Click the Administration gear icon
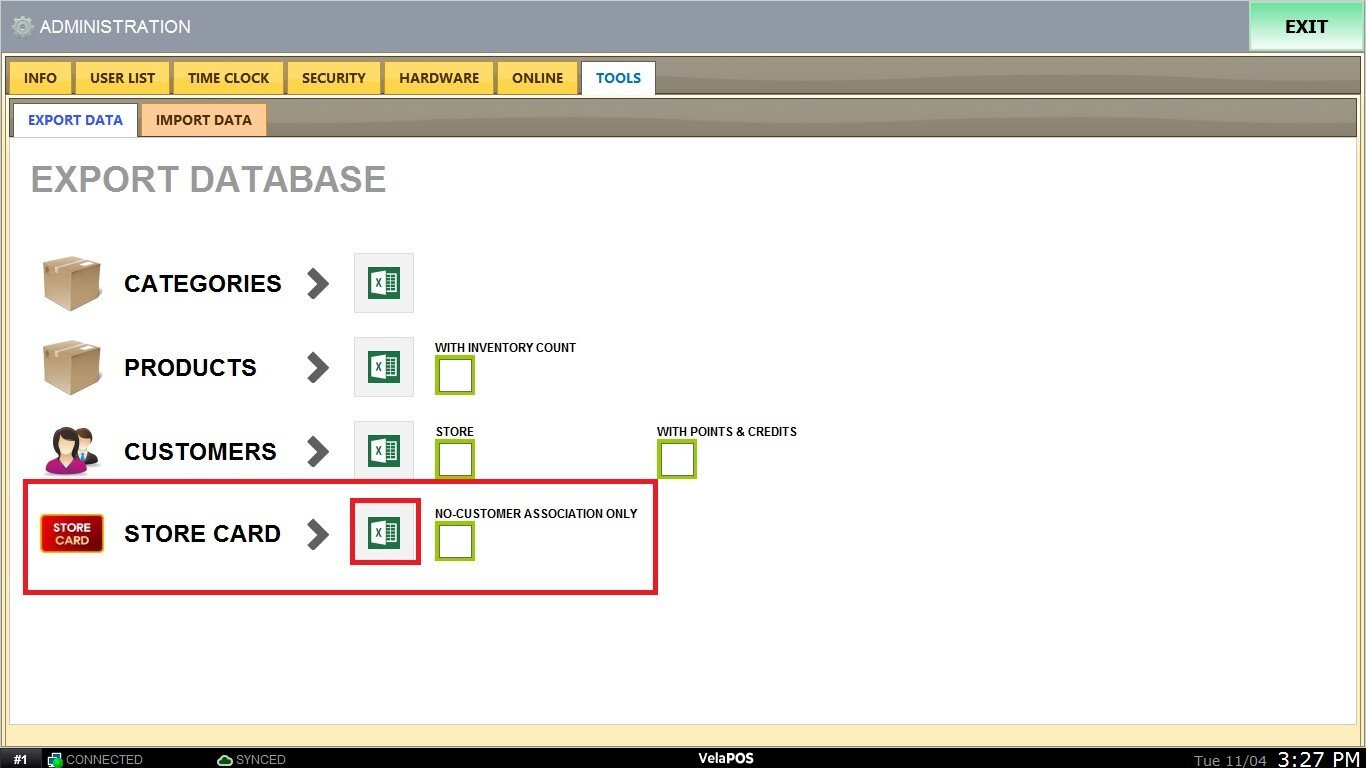Viewport: 1366px width, 768px height. pyautogui.click(x=22, y=27)
